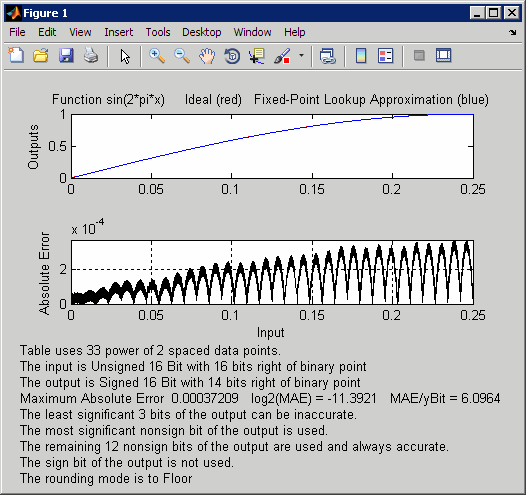Open the Insert menu
This screenshot has width=526, height=495.
pos(118,32)
